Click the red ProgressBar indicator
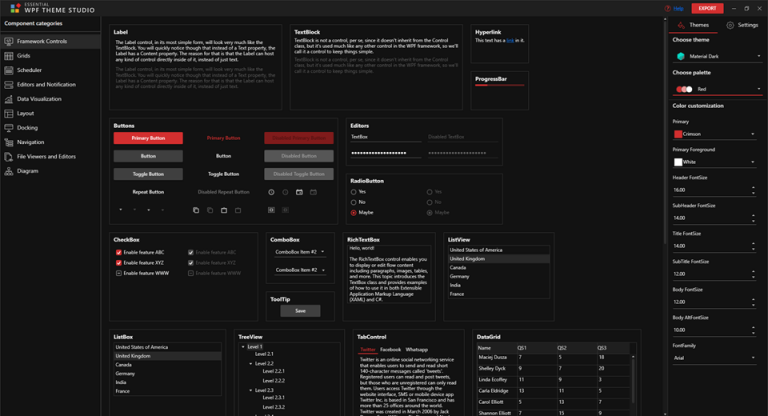Screen dimensions: 768x416 (x=500, y=85)
